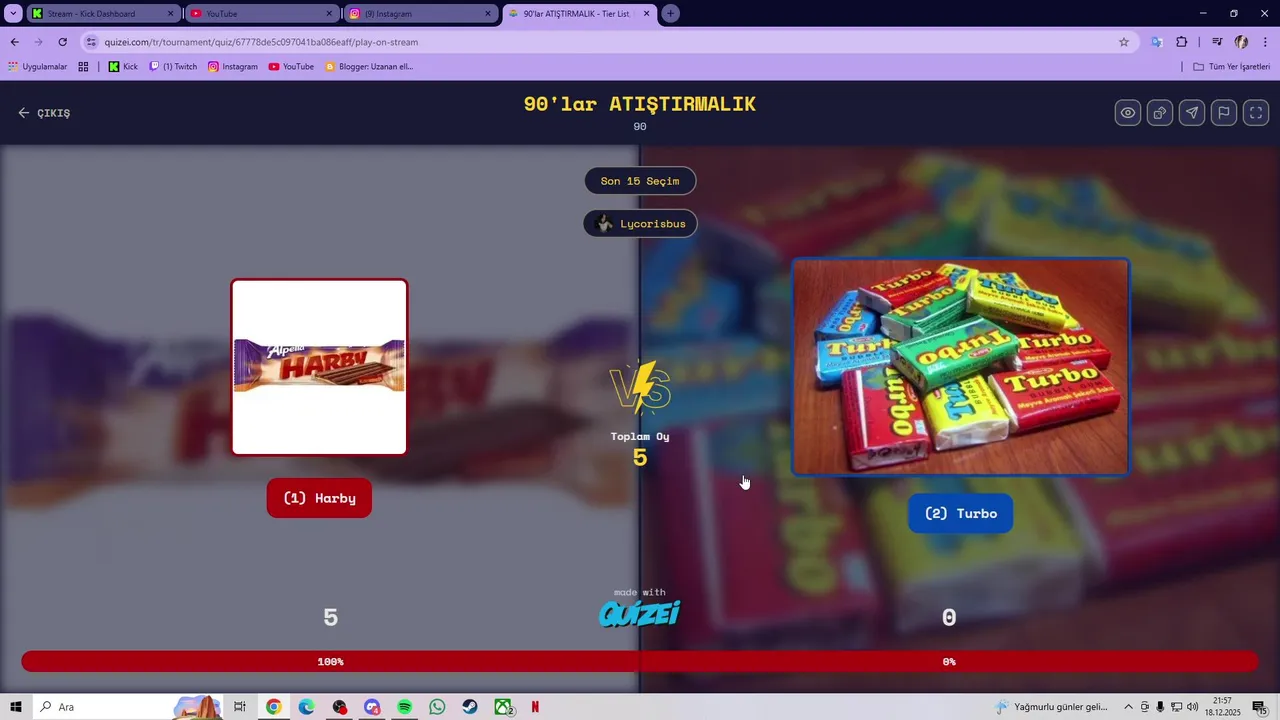Vote for the (2) Turbo button
The height and width of the screenshot is (720, 1280).
960,513
